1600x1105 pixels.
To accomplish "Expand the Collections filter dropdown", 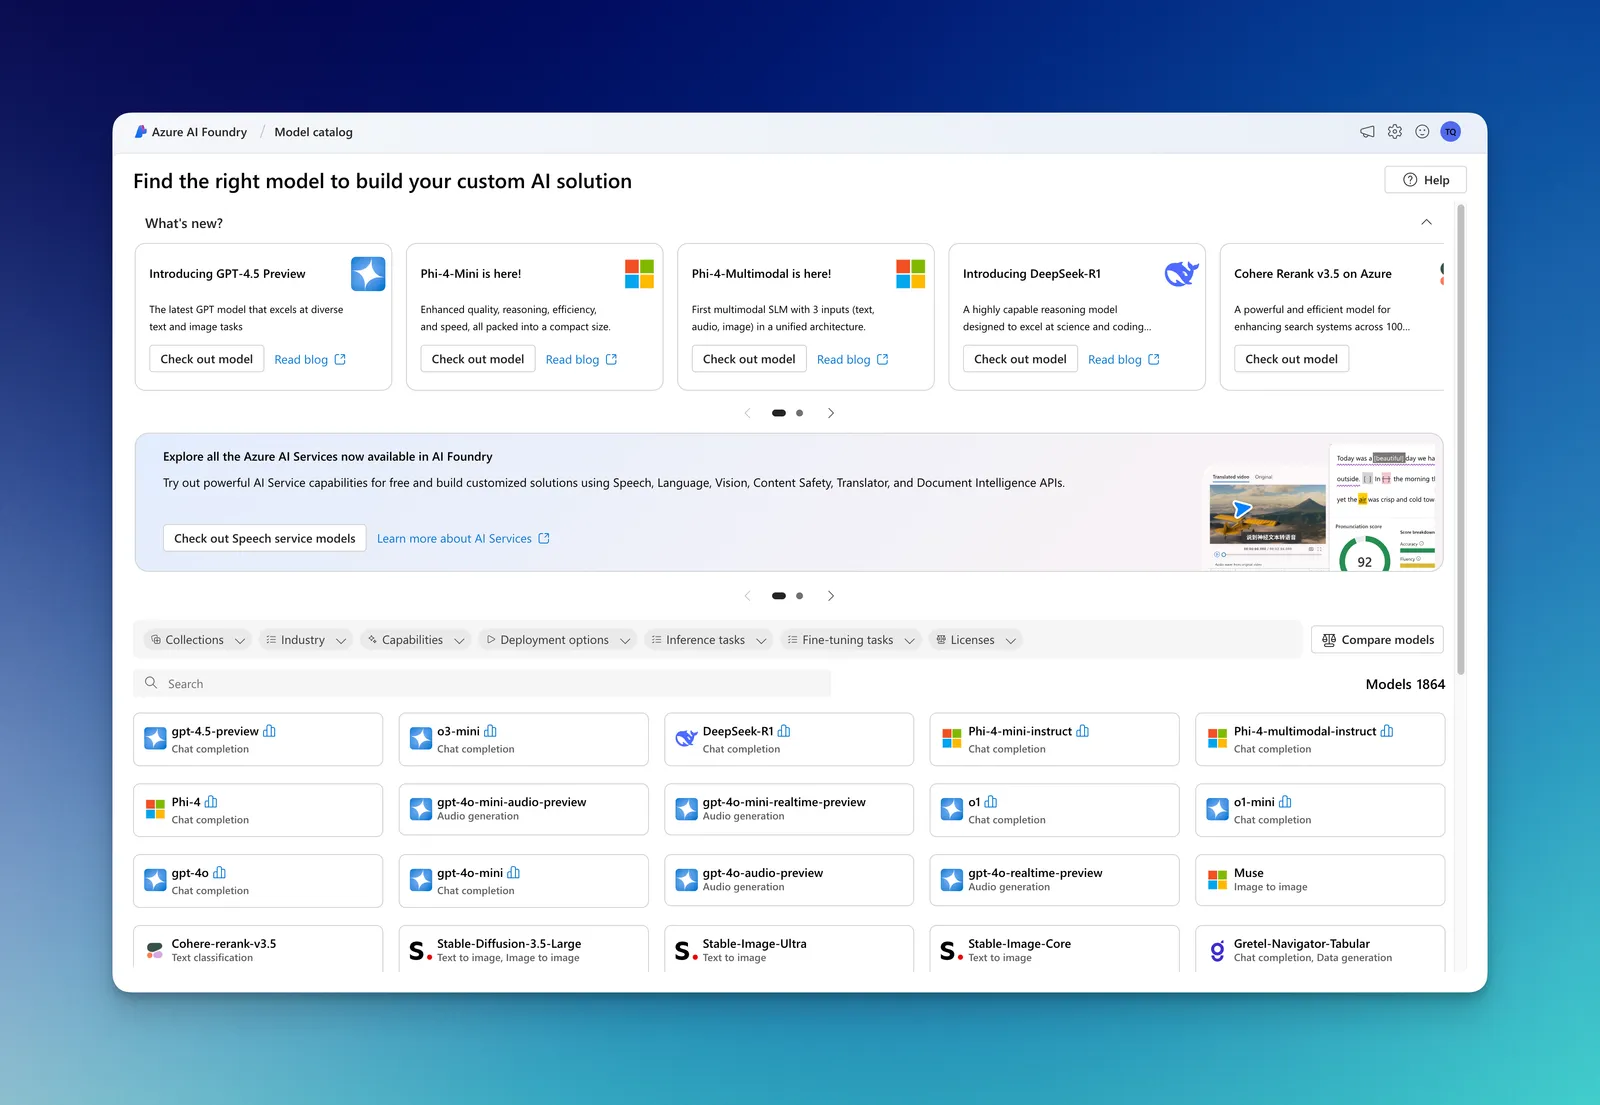I will 197,640.
